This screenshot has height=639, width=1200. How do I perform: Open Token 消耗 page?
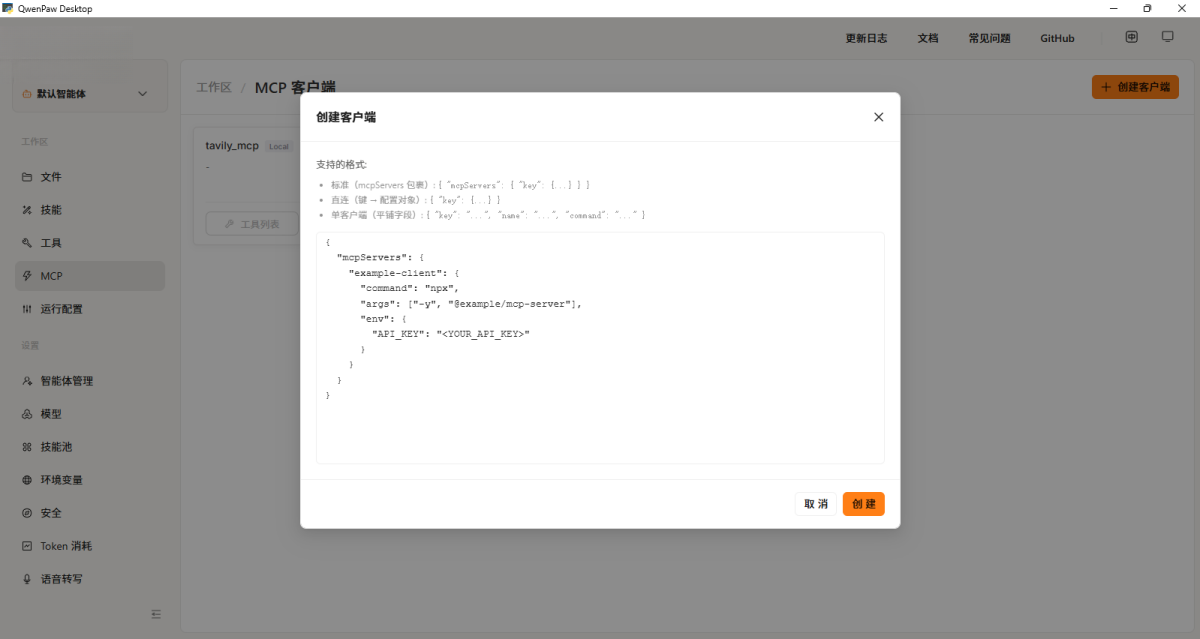pyautogui.click(x=90, y=546)
